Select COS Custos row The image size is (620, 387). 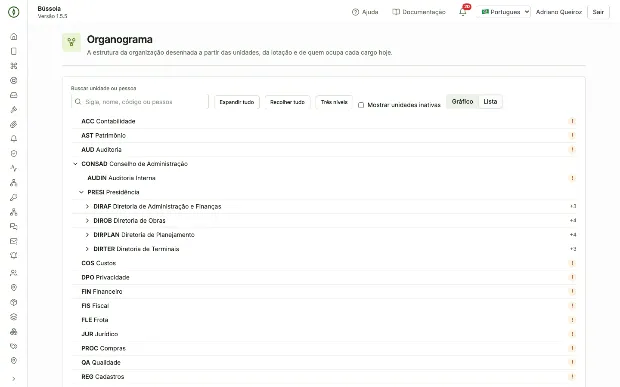[x=323, y=263]
